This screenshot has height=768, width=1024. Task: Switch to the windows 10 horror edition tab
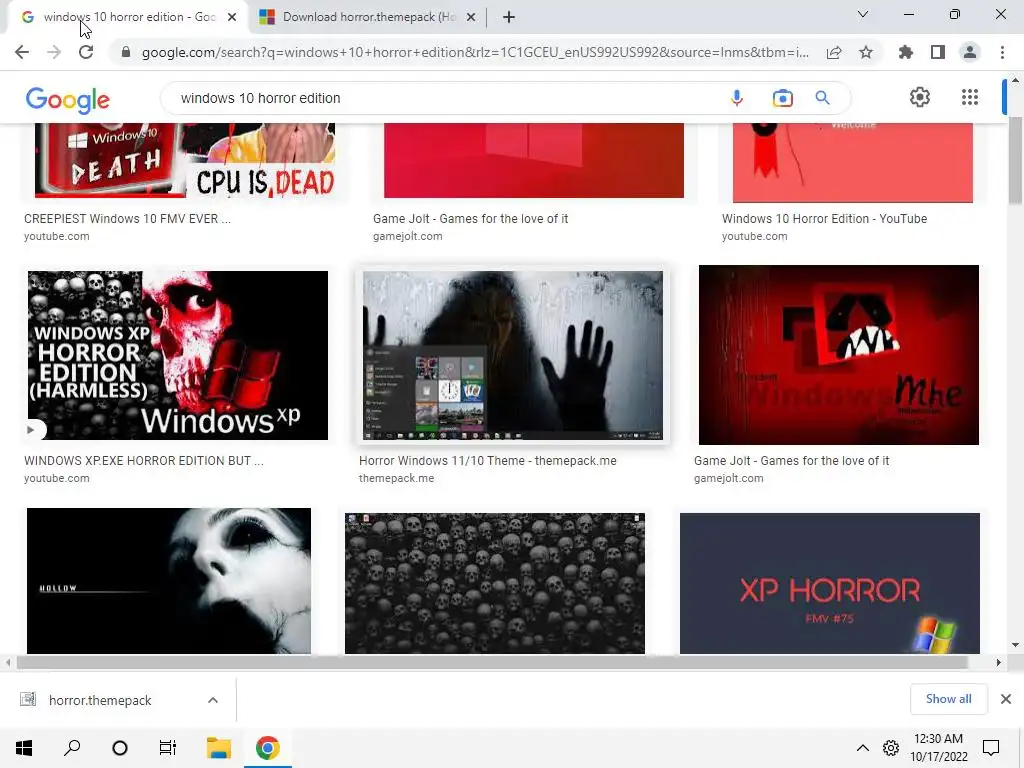coord(127,17)
